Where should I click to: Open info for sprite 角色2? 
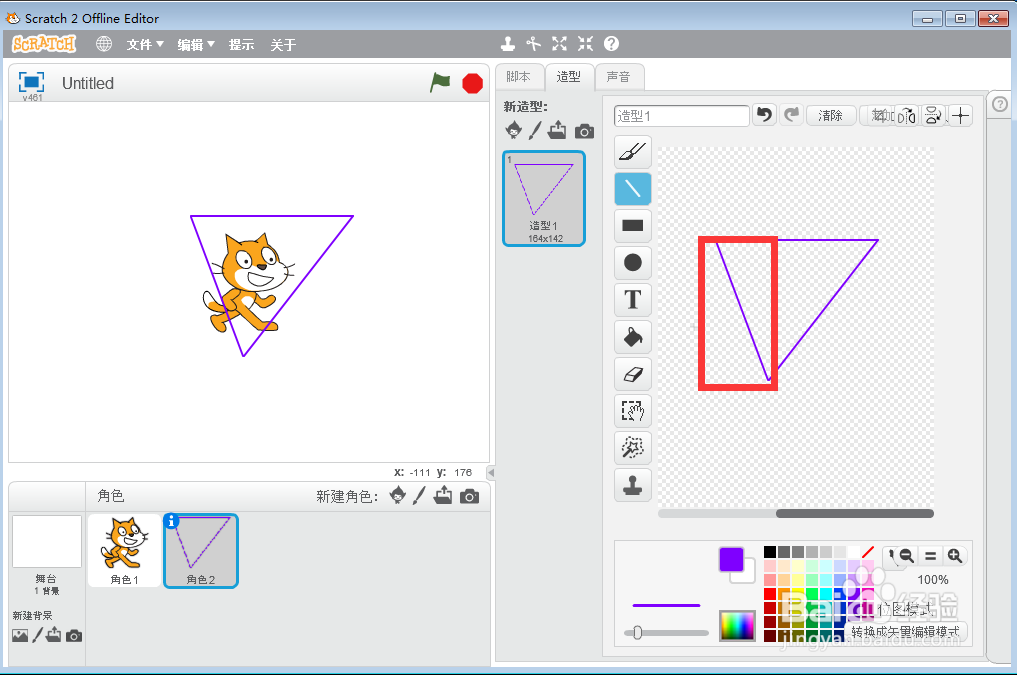[x=171, y=521]
